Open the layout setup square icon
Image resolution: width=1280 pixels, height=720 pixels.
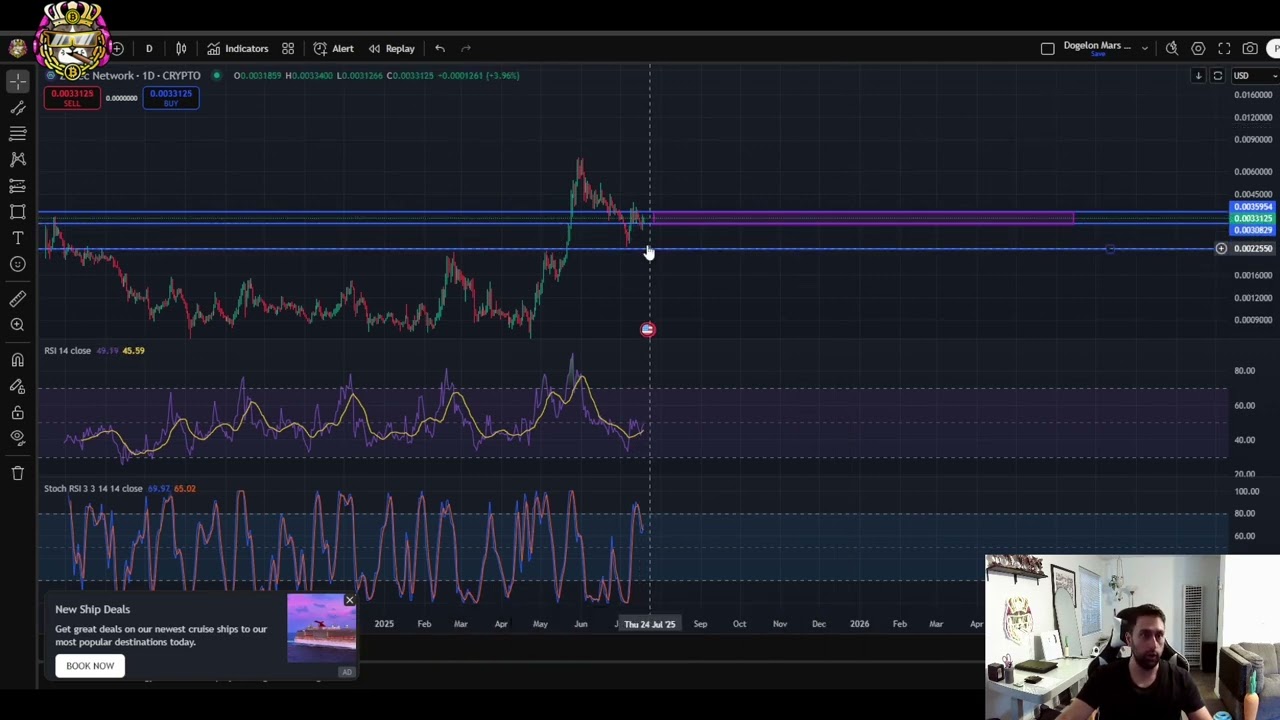[x=1048, y=48]
